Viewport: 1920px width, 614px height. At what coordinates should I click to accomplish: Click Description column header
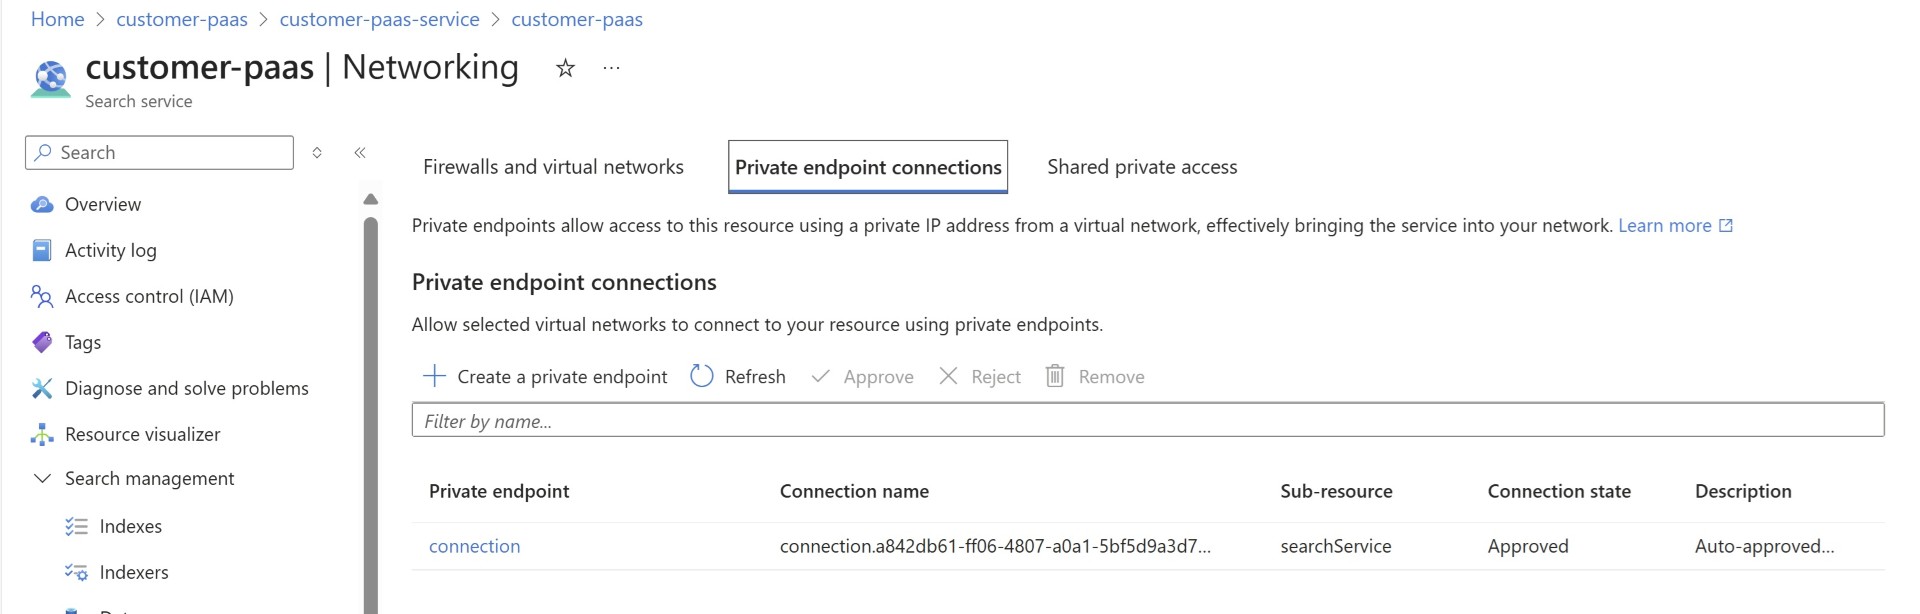1743,491
